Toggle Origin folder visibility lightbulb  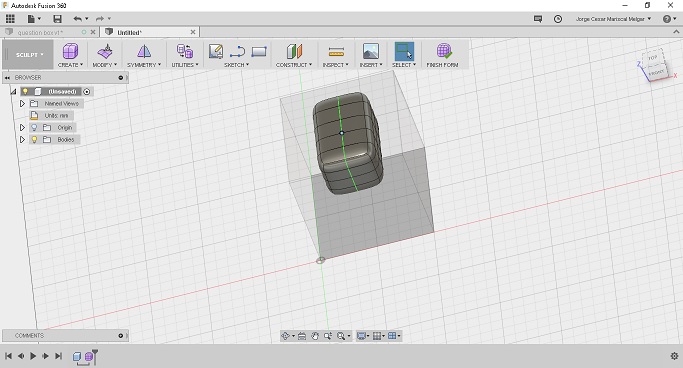pyautogui.click(x=34, y=128)
